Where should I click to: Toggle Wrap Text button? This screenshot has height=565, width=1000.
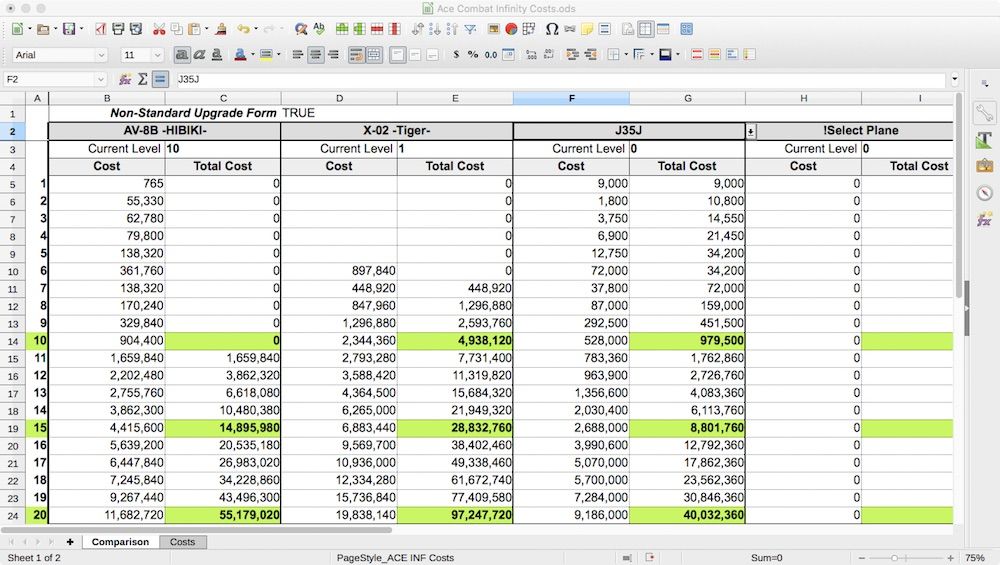click(356, 55)
